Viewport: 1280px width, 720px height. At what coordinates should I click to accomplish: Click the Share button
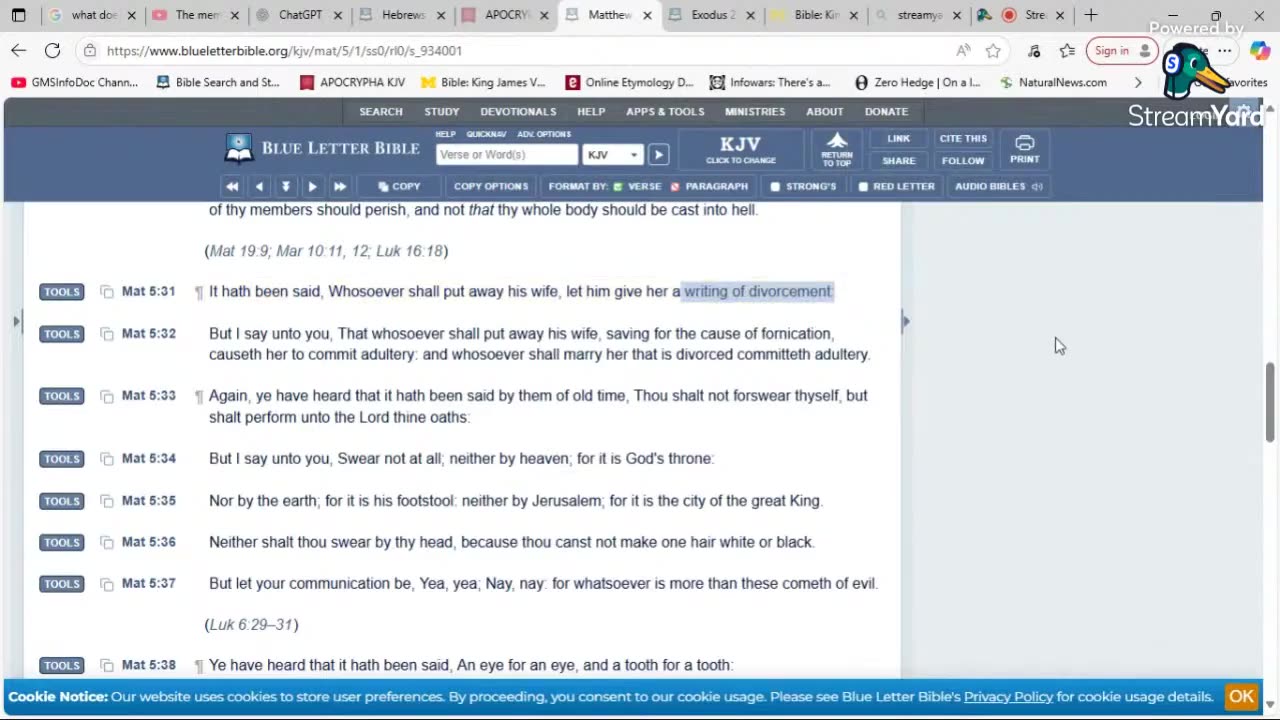click(x=898, y=161)
